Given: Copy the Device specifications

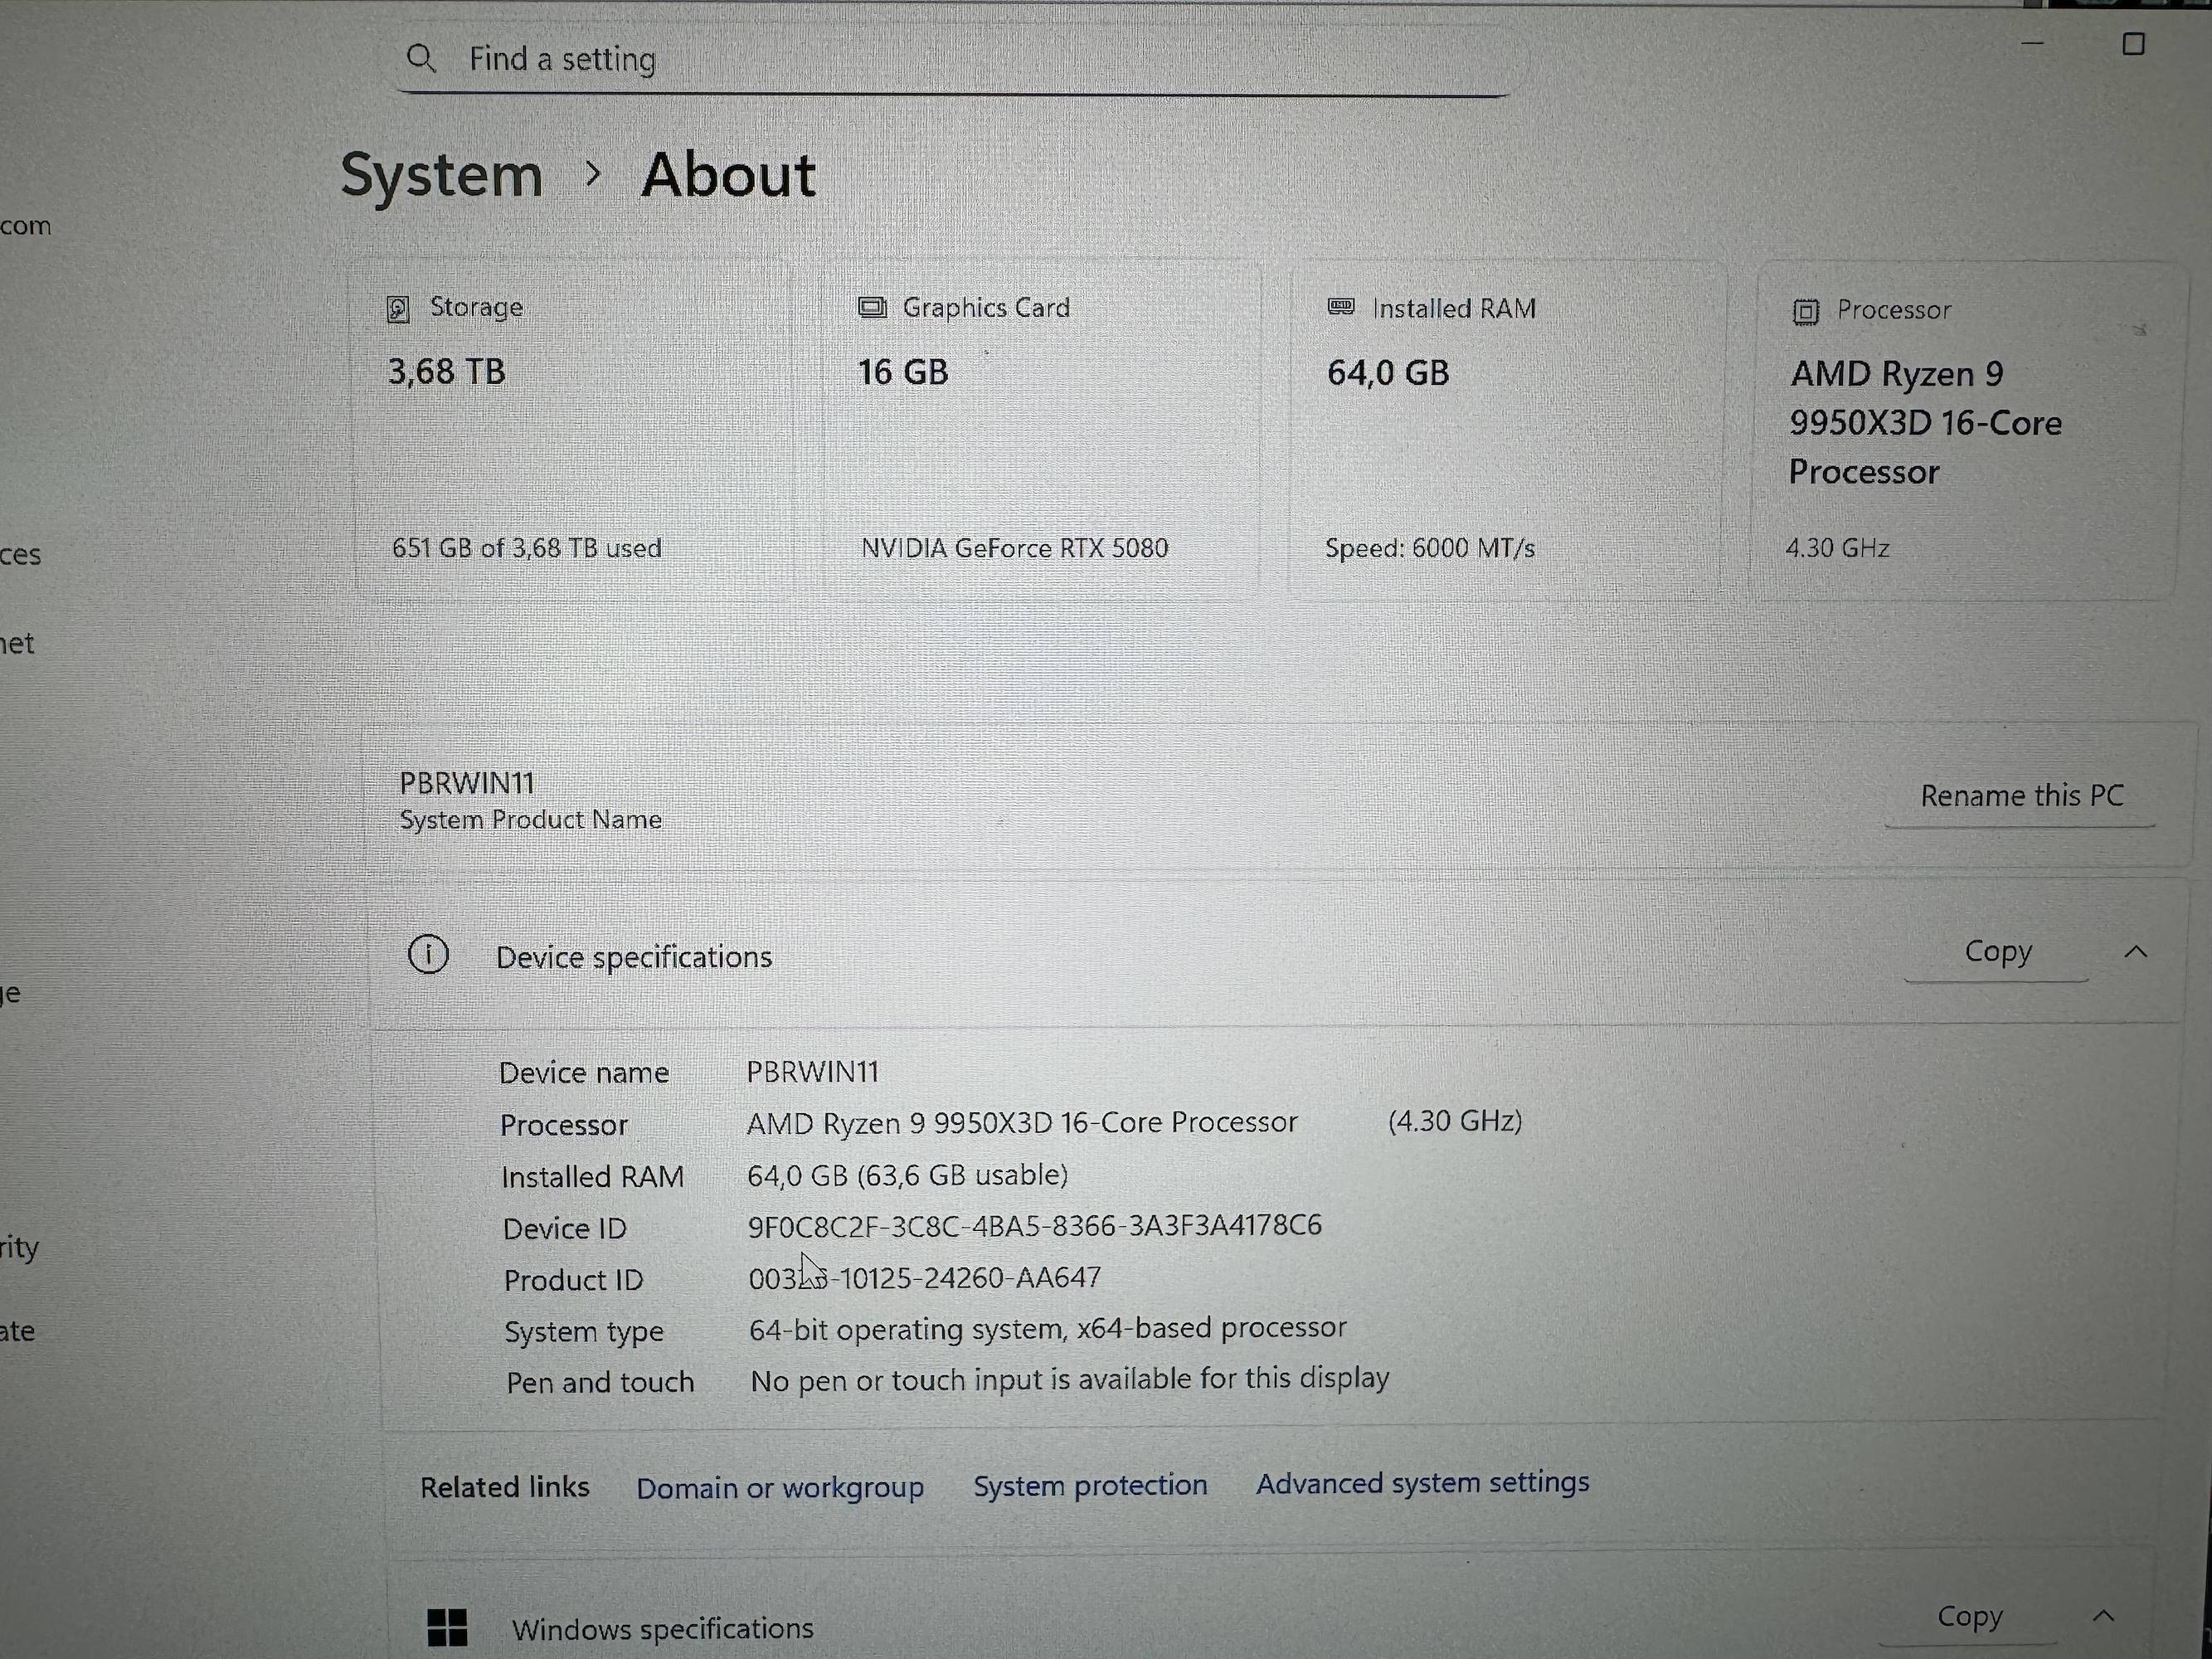Looking at the screenshot, I should pyautogui.click(x=1997, y=952).
